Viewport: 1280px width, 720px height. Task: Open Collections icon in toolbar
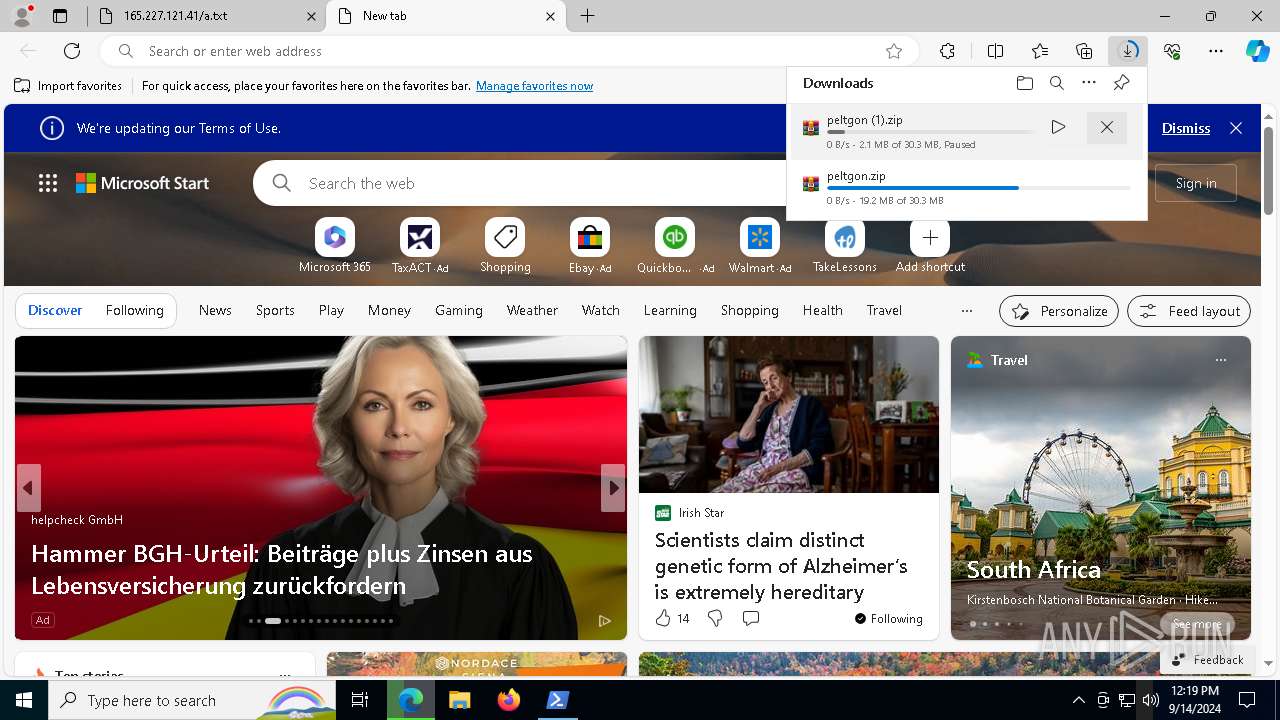click(x=1084, y=51)
